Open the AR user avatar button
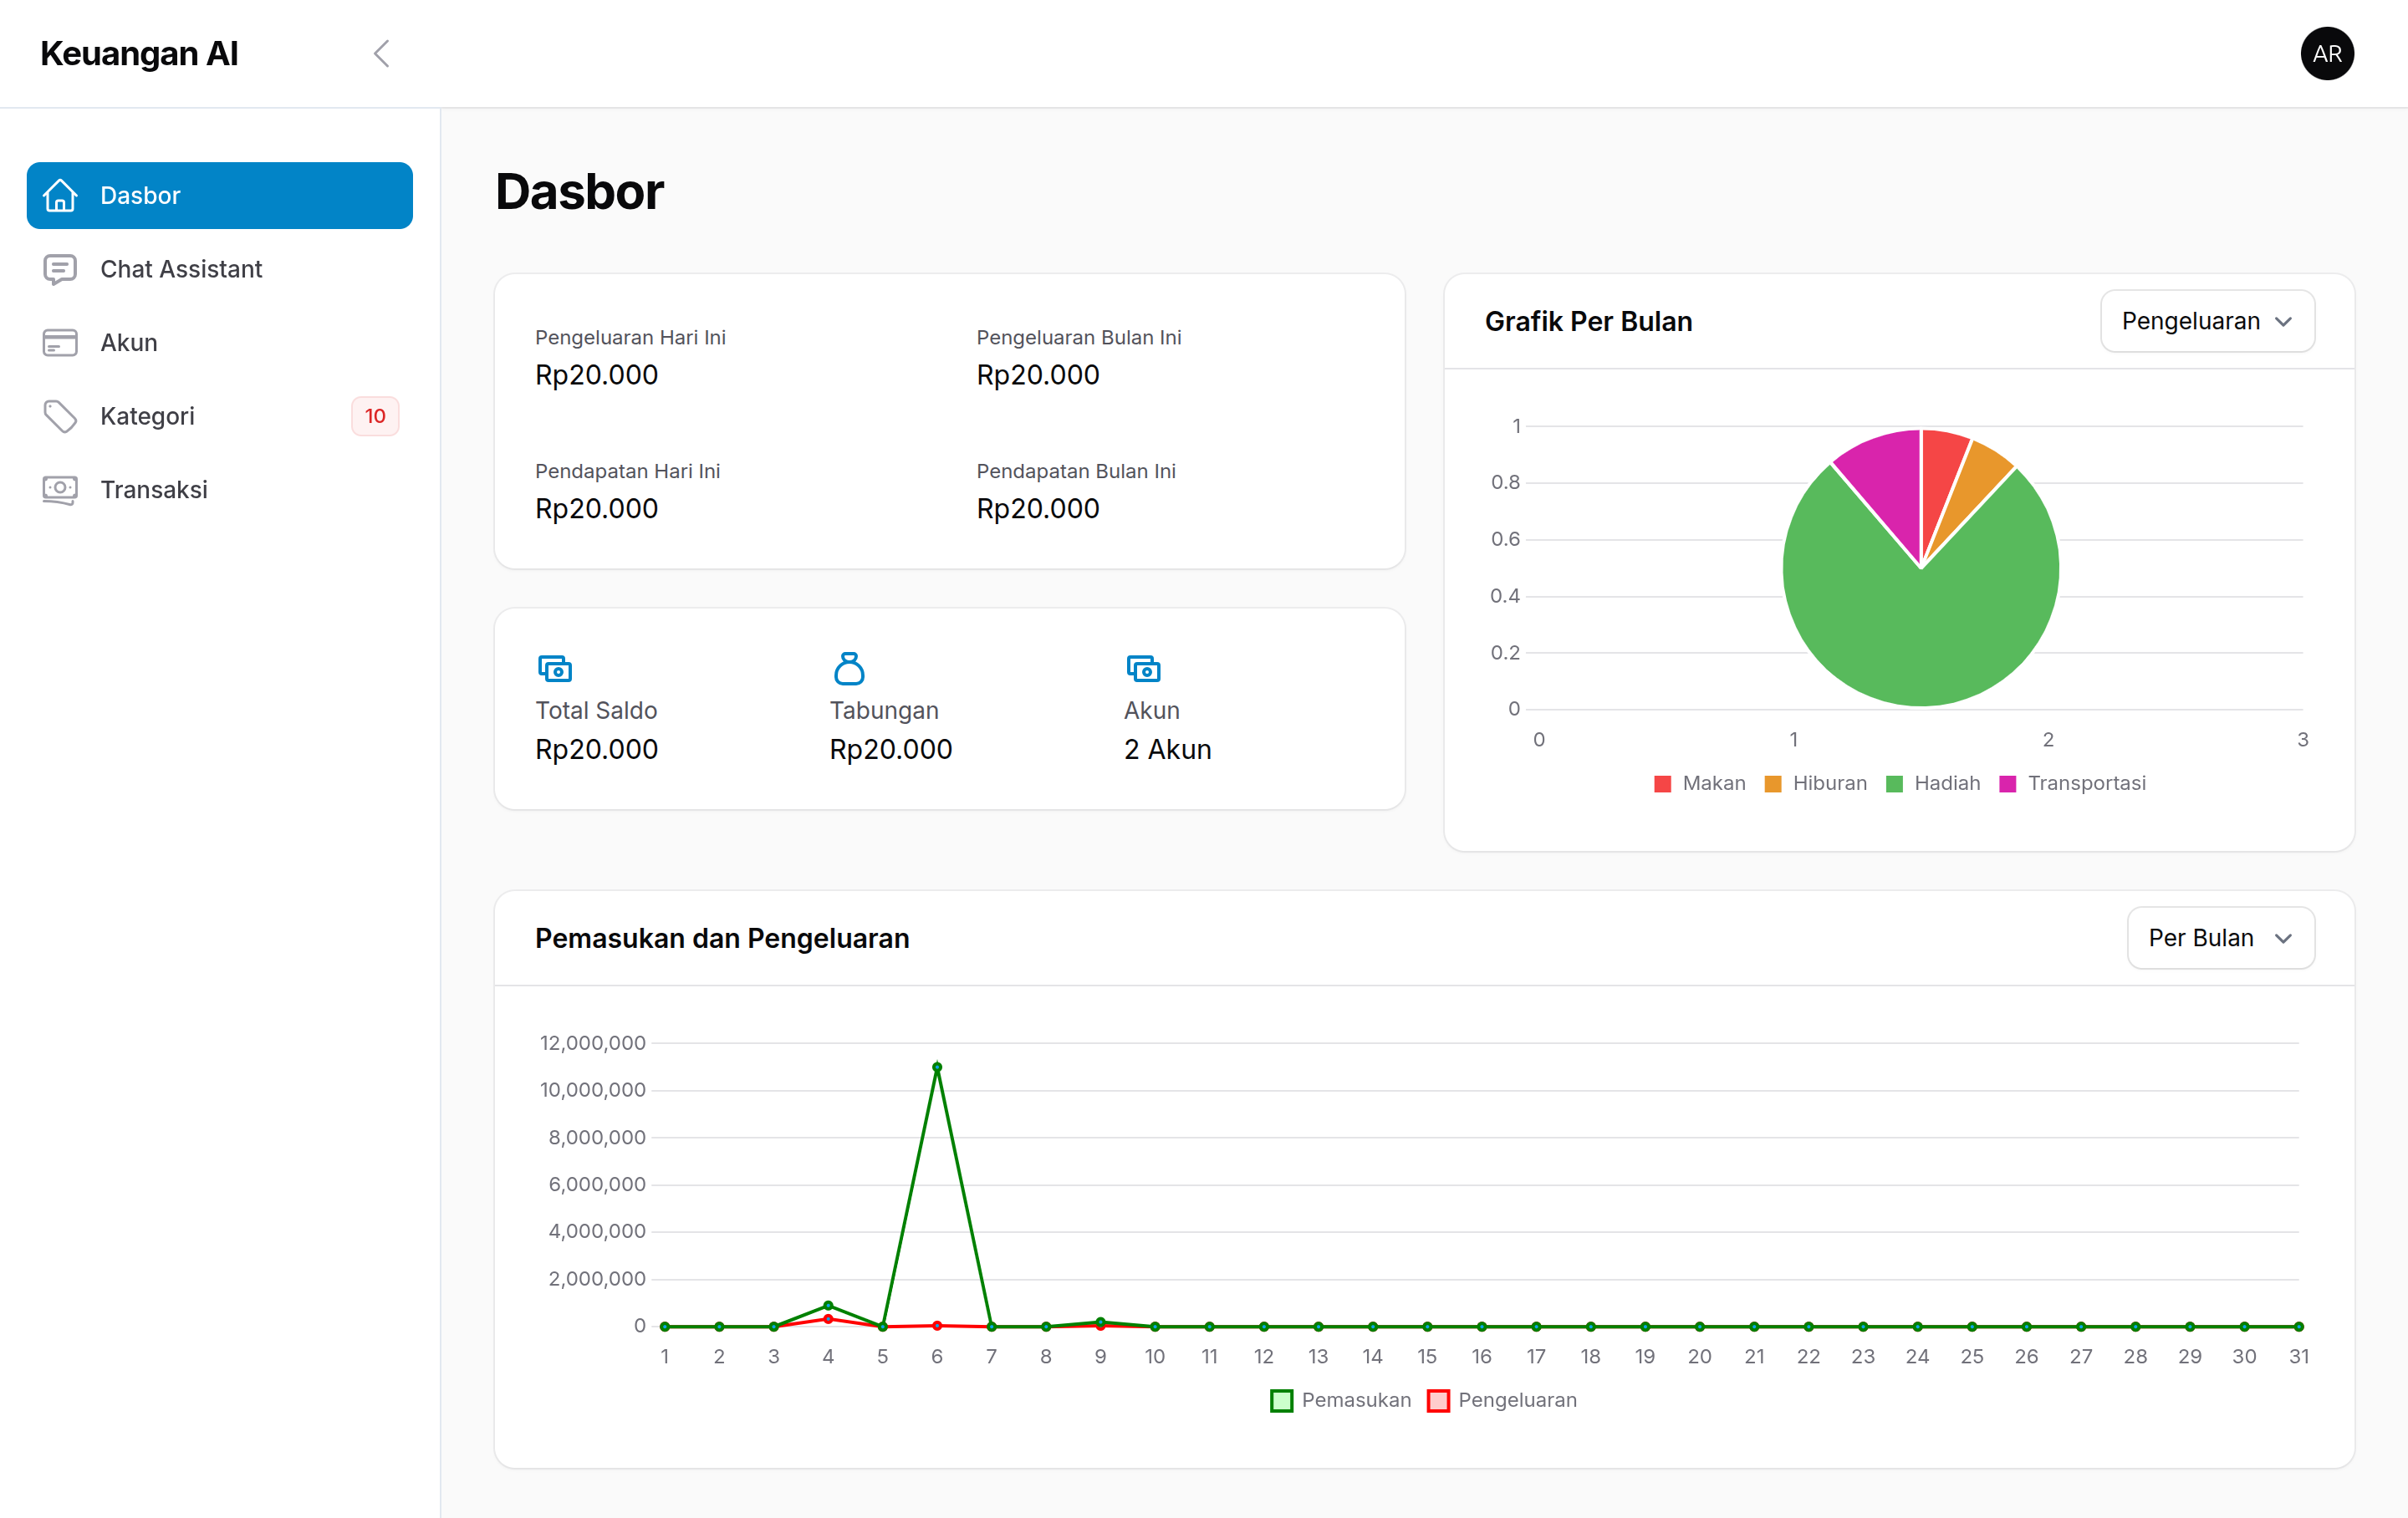Image resolution: width=2408 pixels, height=1518 pixels. pos(2326,54)
